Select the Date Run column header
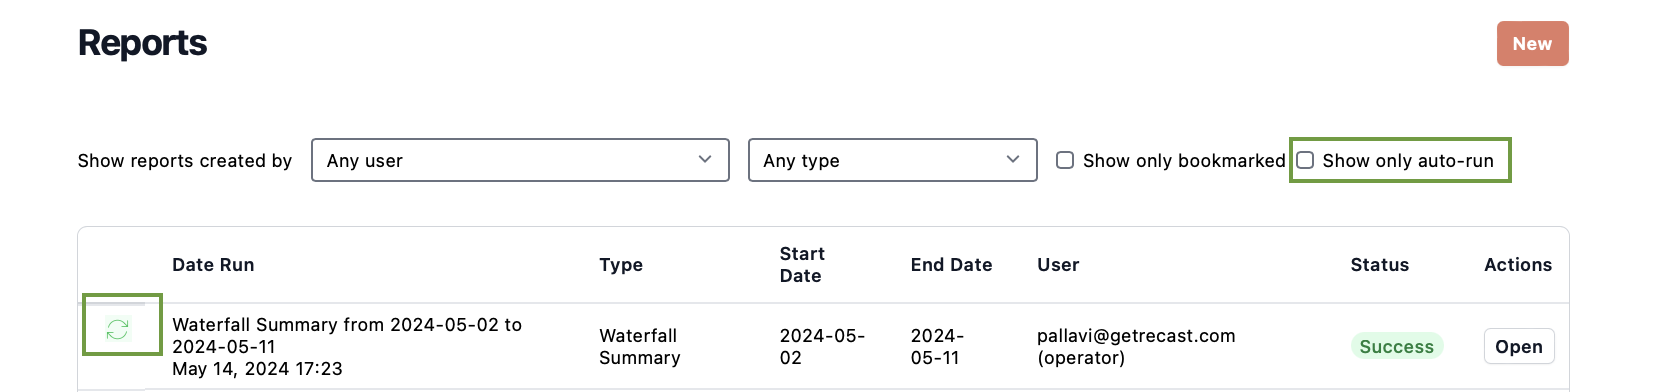Screen dimensions: 1676x392 pyautogui.click(x=213, y=265)
